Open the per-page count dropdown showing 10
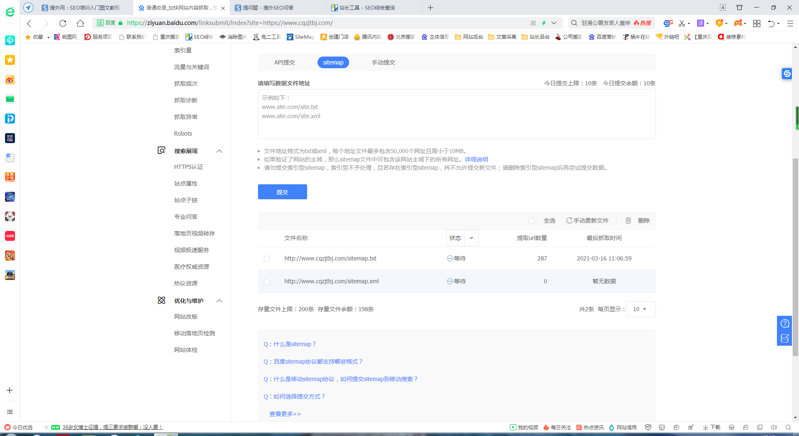Viewport: 799px width, 436px height. point(640,309)
